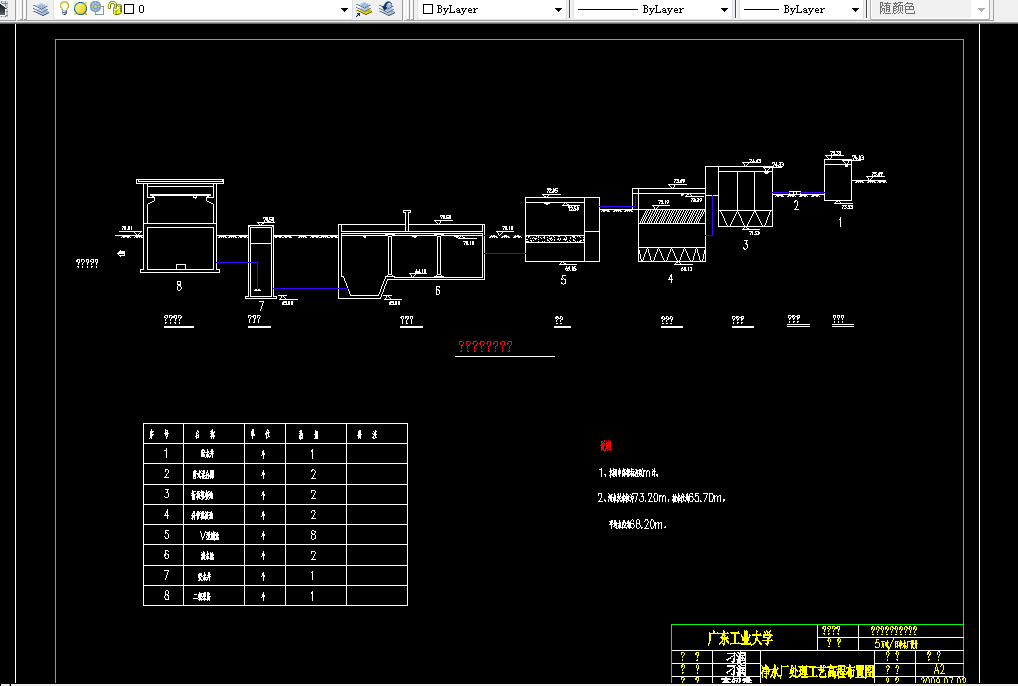Open the ByLayer color dropdown arrow
This screenshot has width=1018, height=686.
click(558, 10)
